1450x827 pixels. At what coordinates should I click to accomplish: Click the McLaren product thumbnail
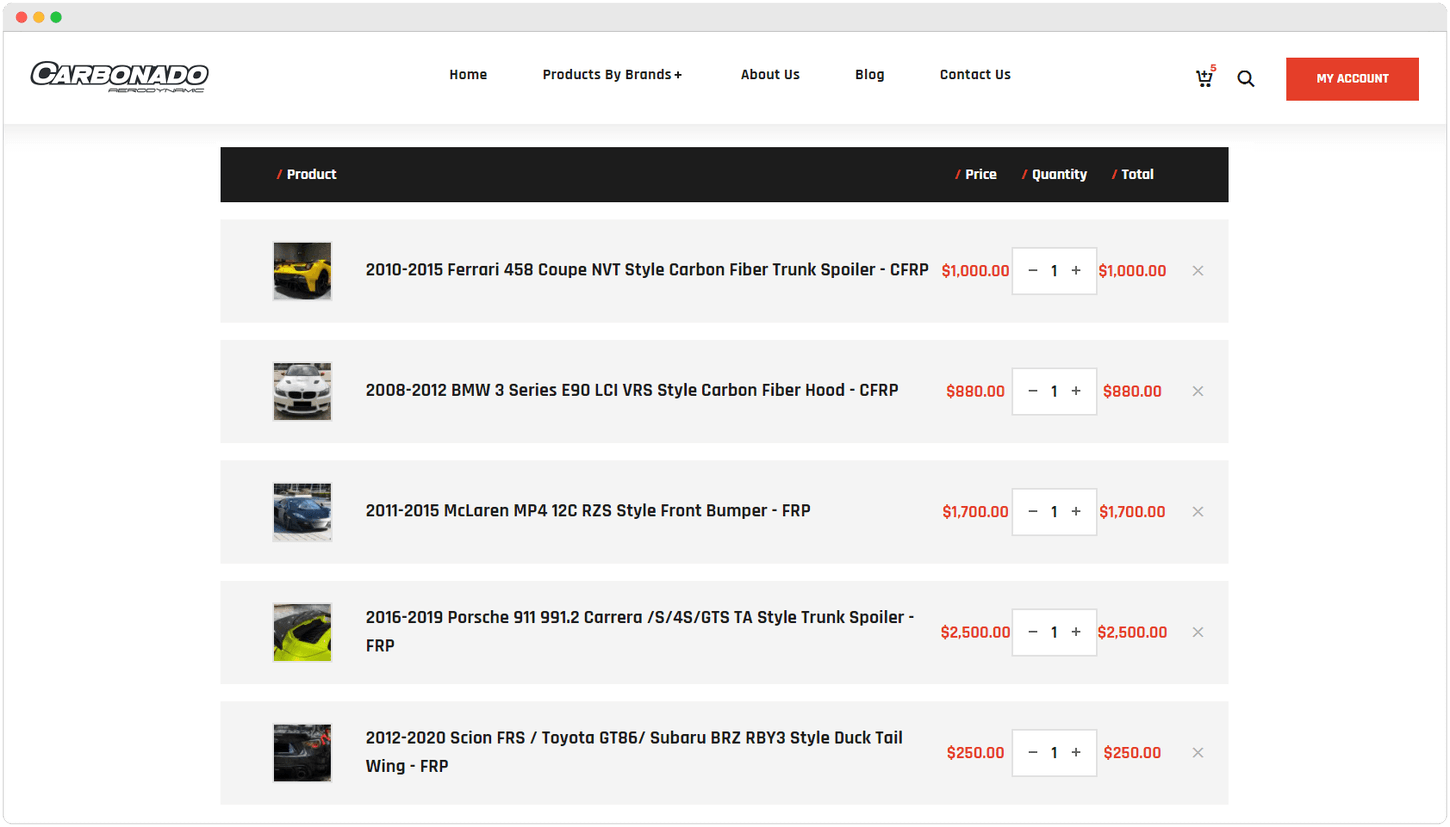tap(302, 512)
